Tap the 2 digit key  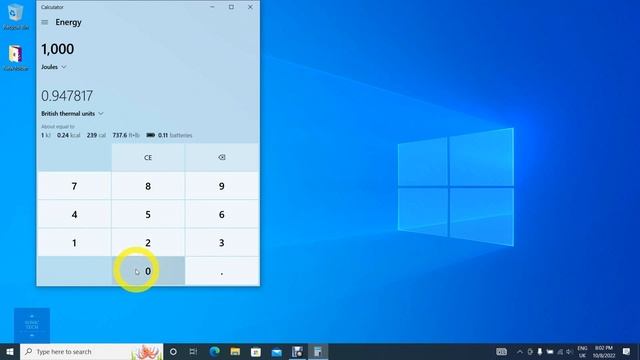148,243
